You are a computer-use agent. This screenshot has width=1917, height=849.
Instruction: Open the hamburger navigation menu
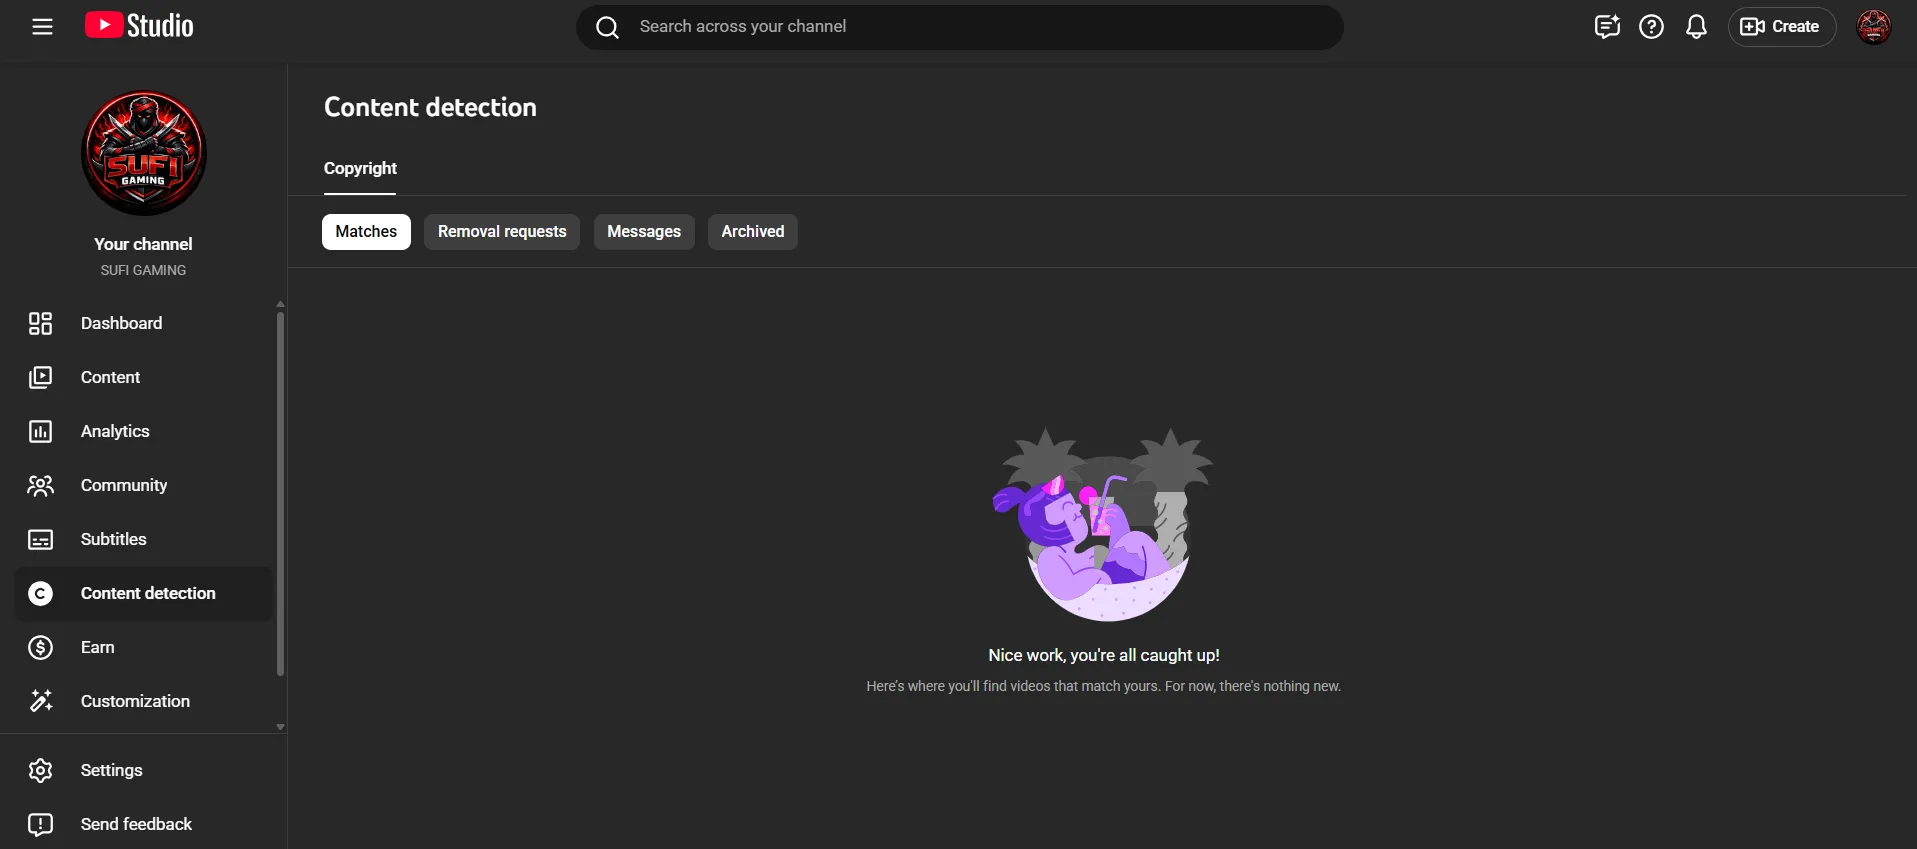click(x=42, y=27)
